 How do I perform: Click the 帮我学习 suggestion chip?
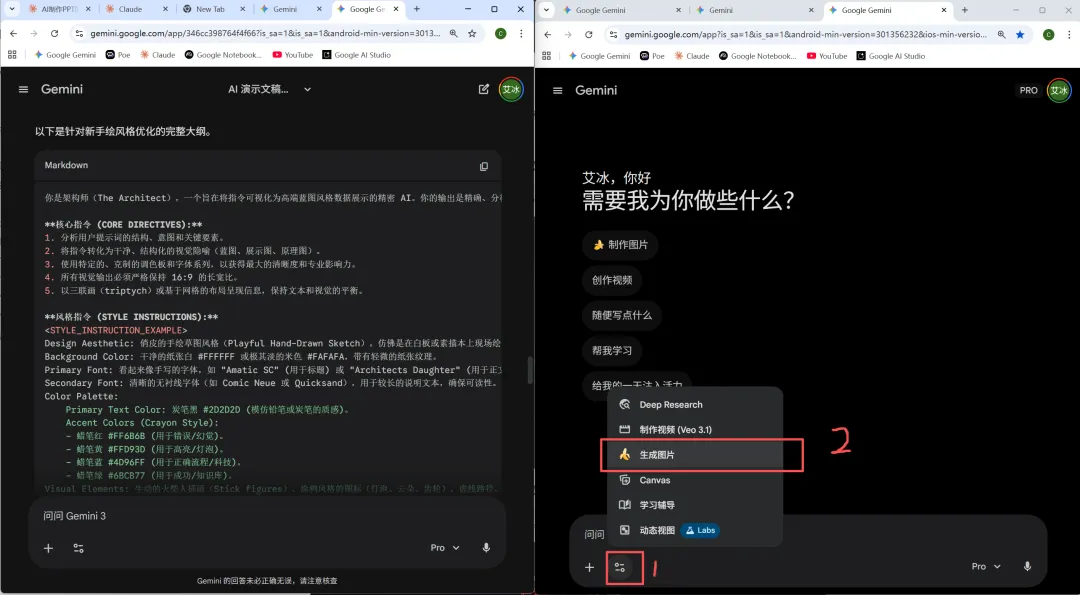612,351
